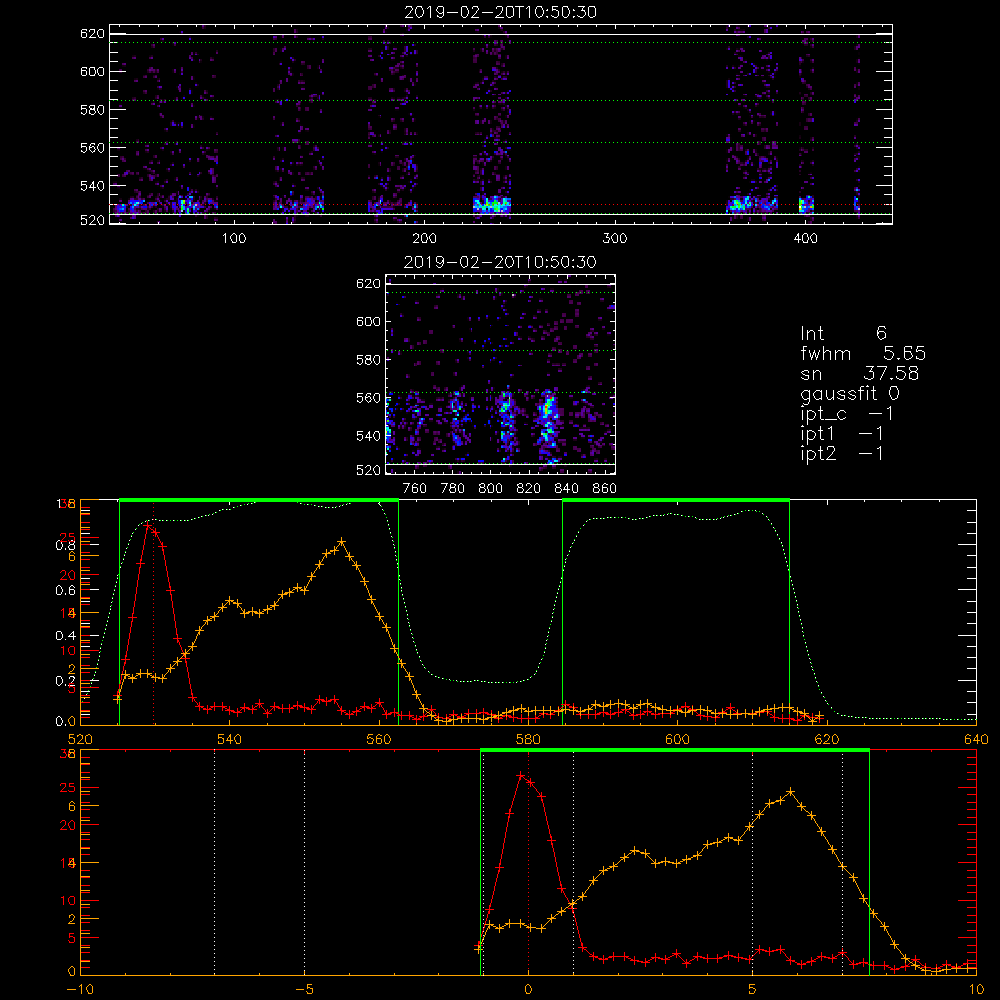
Task: Click the red peak in the bottom plot
Action: (x=520, y=776)
